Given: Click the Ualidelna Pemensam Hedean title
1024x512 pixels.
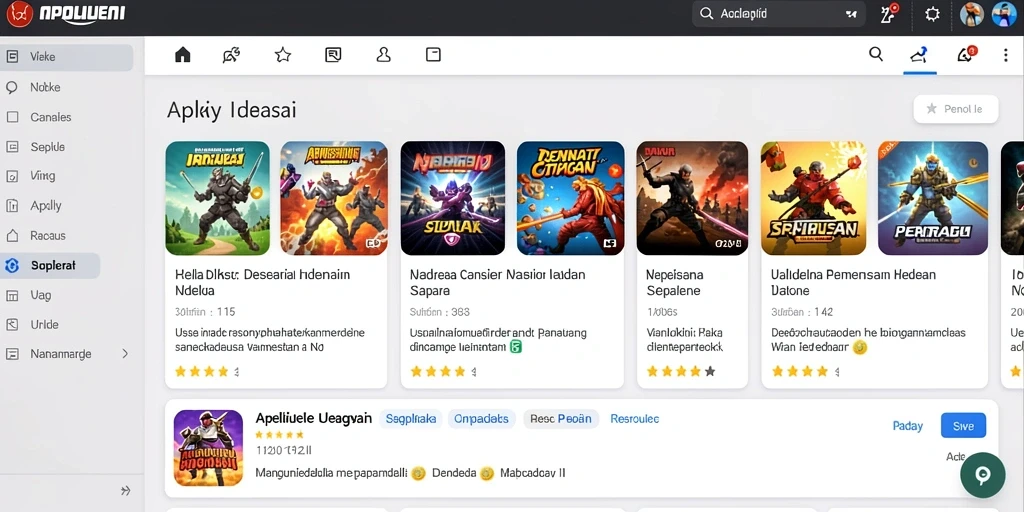Looking at the screenshot, I should pyautogui.click(x=854, y=282).
